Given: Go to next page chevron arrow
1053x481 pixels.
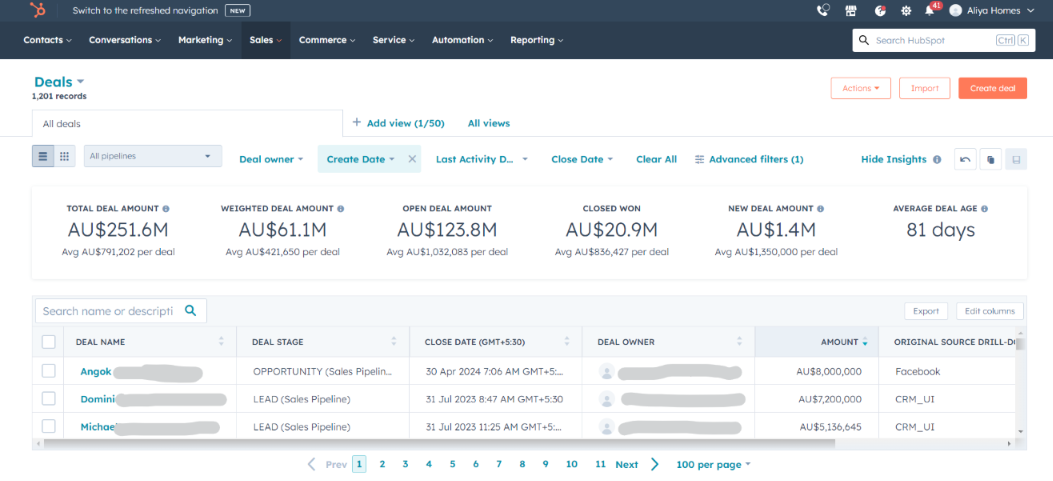Looking at the screenshot, I should click(655, 464).
